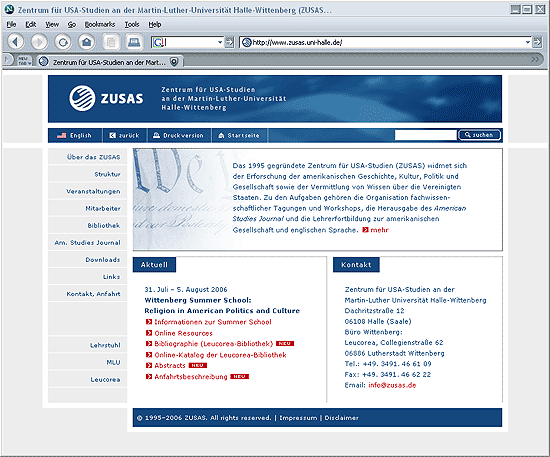Open the Help menu
Image resolution: width=550 pixels, height=457 pixels.
[155, 24]
